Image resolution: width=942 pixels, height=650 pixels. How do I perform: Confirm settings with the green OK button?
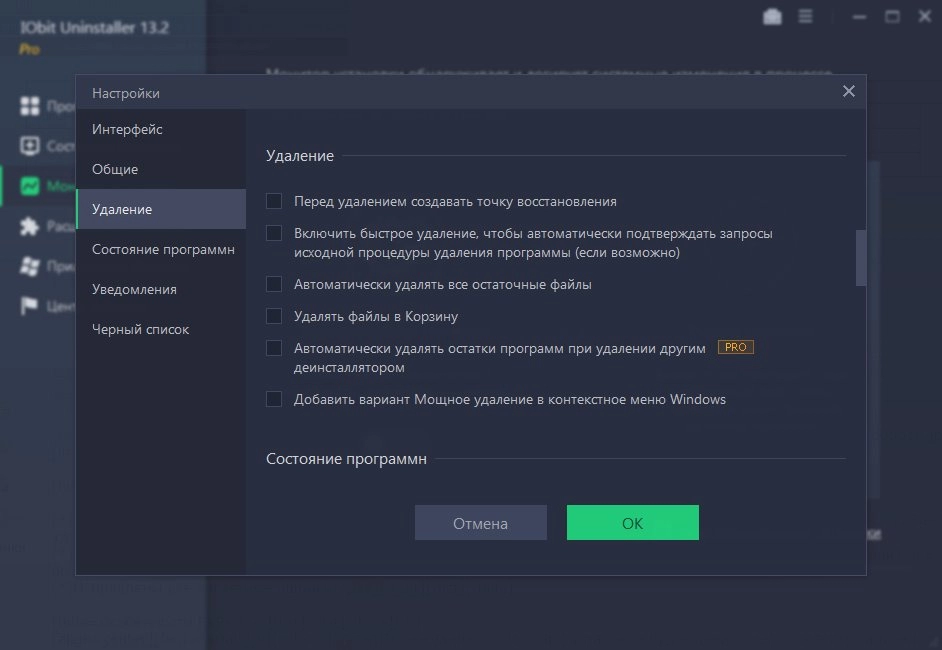click(633, 523)
